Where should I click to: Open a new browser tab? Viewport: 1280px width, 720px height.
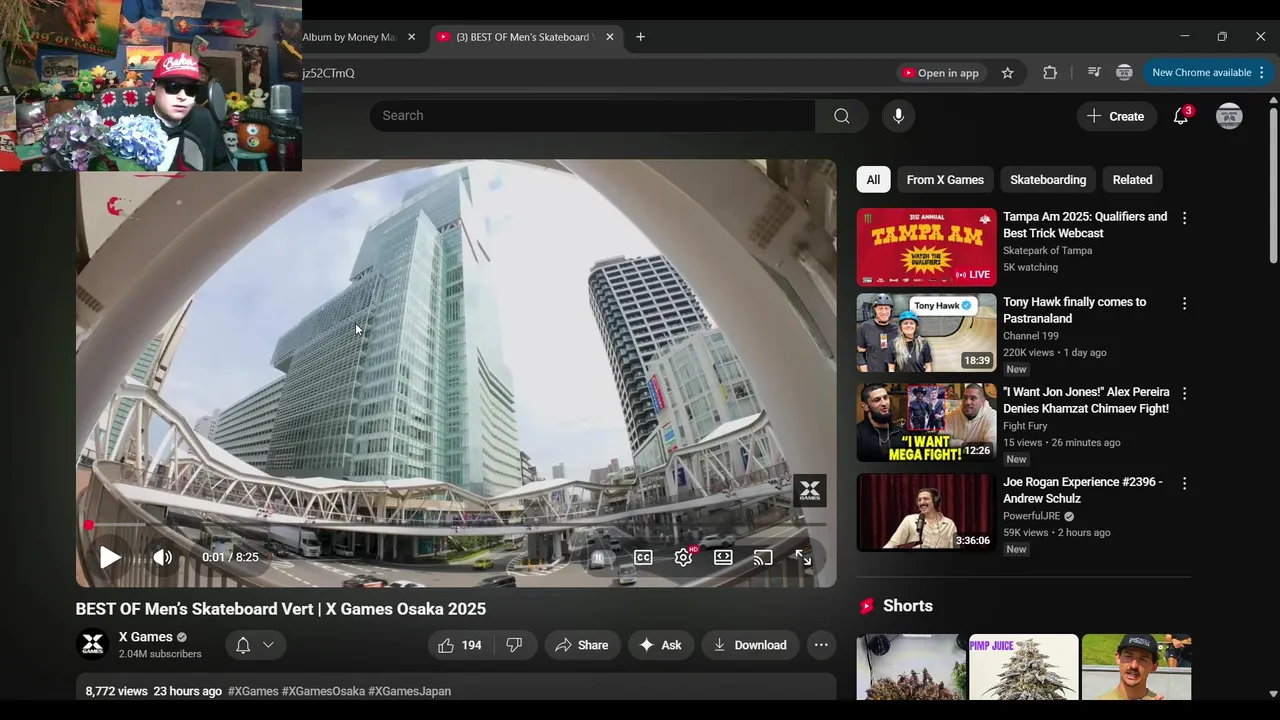pyautogui.click(x=640, y=37)
